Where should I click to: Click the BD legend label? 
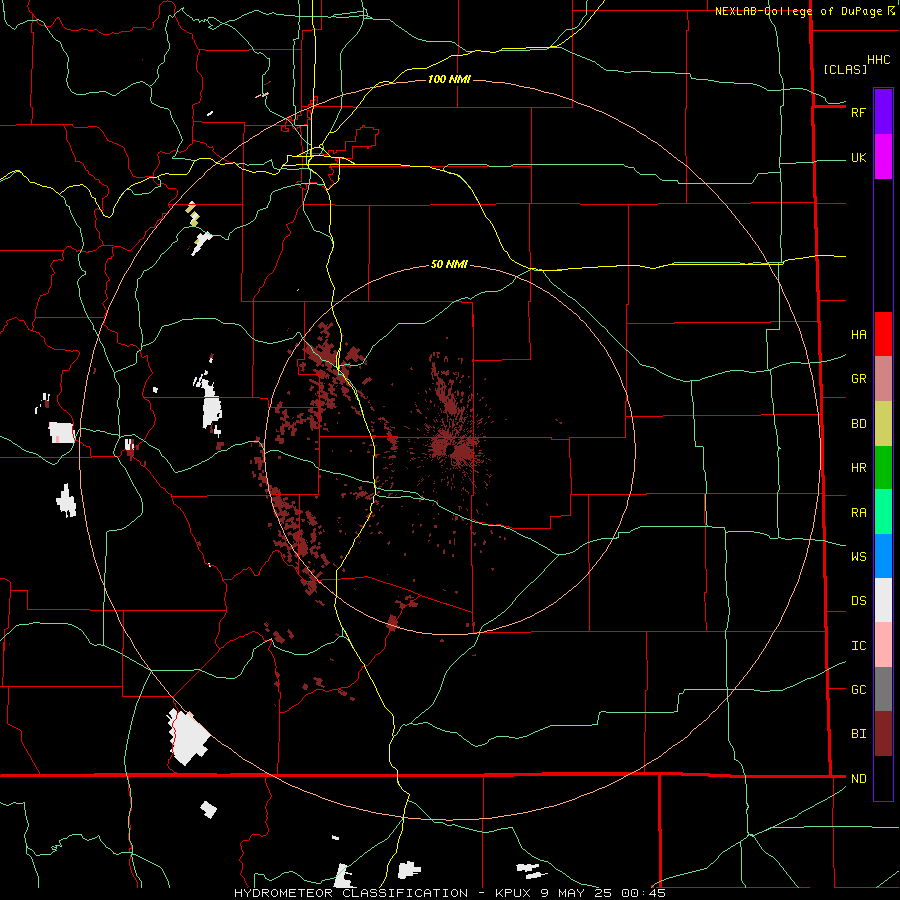coord(858,424)
